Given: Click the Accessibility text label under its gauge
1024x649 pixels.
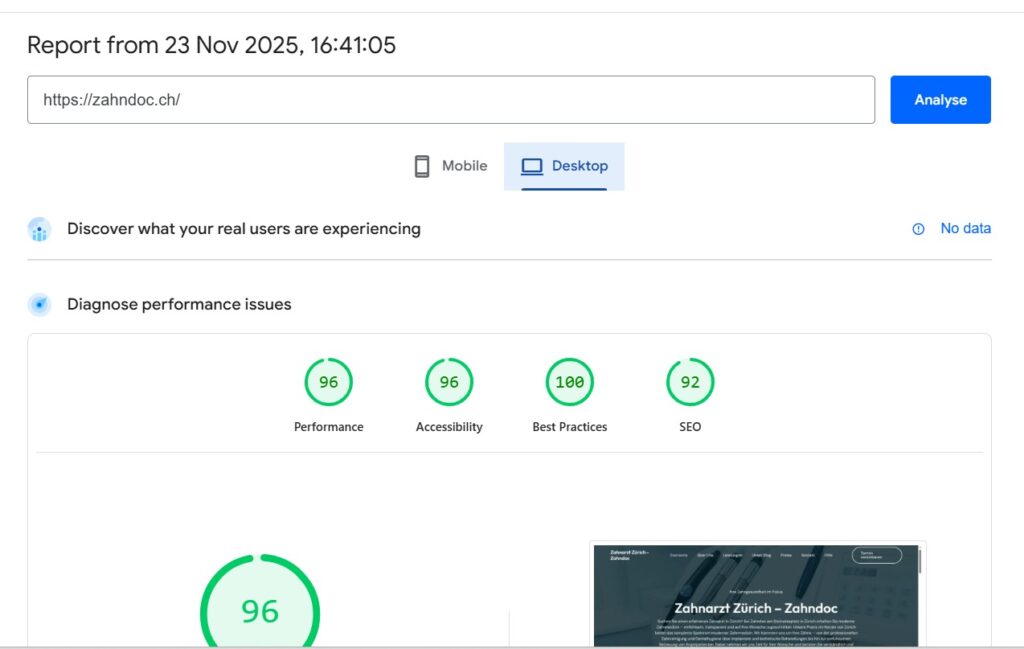Looking at the screenshot, I should pyautogui.click(x=449, y=427).
